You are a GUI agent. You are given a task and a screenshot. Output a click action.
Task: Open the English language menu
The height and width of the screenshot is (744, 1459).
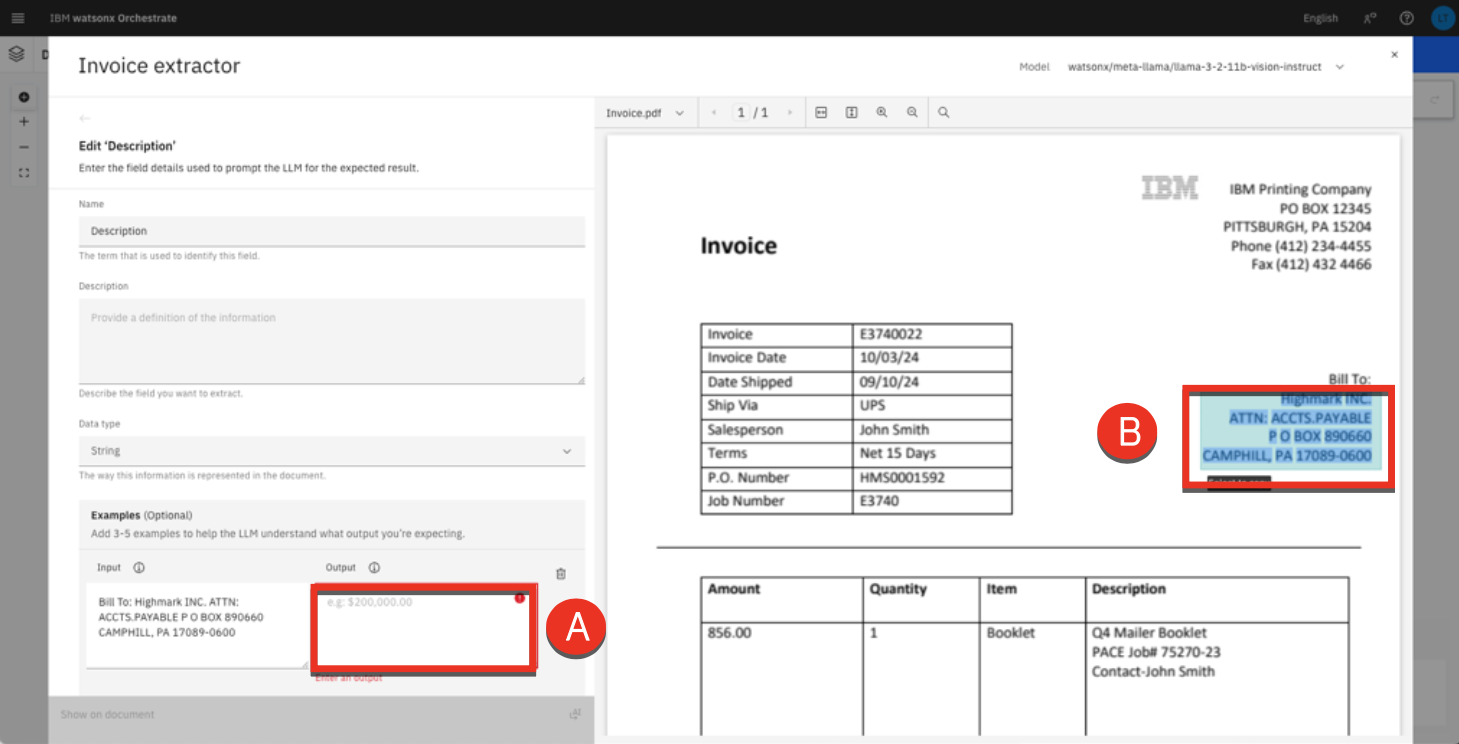1320,18
